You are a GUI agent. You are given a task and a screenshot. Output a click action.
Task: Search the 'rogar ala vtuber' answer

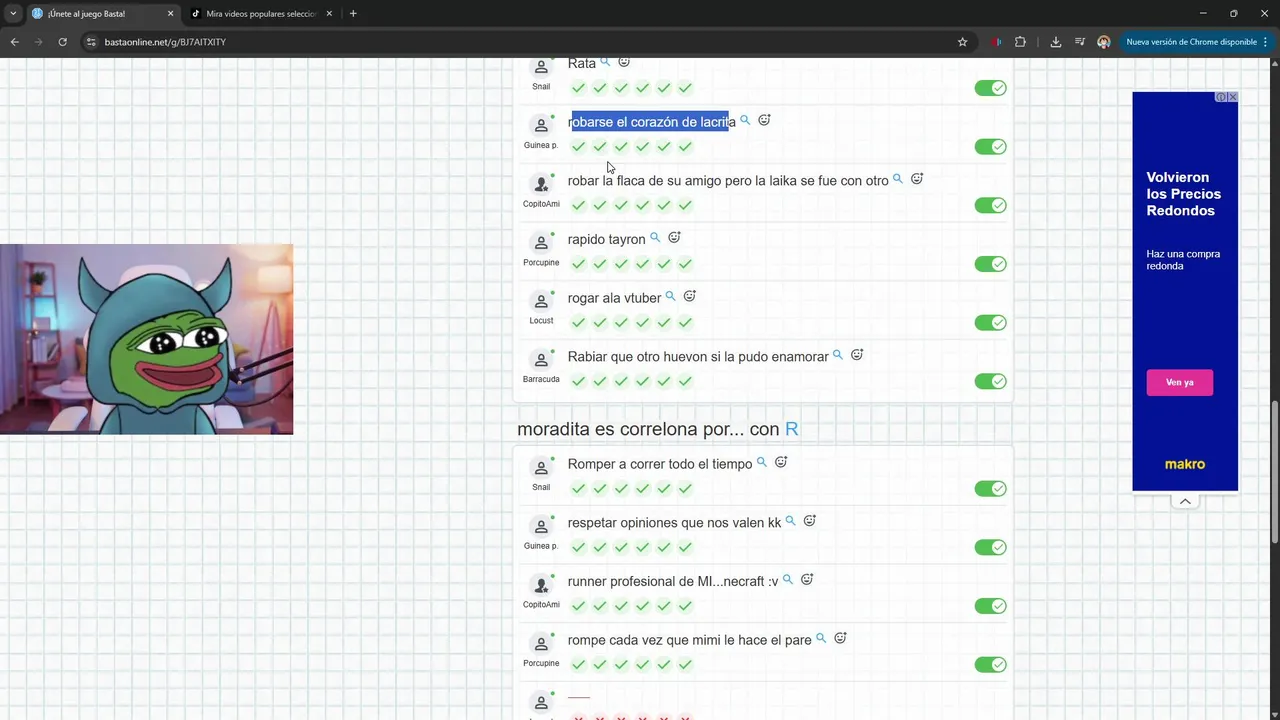(x=671, y=297)
